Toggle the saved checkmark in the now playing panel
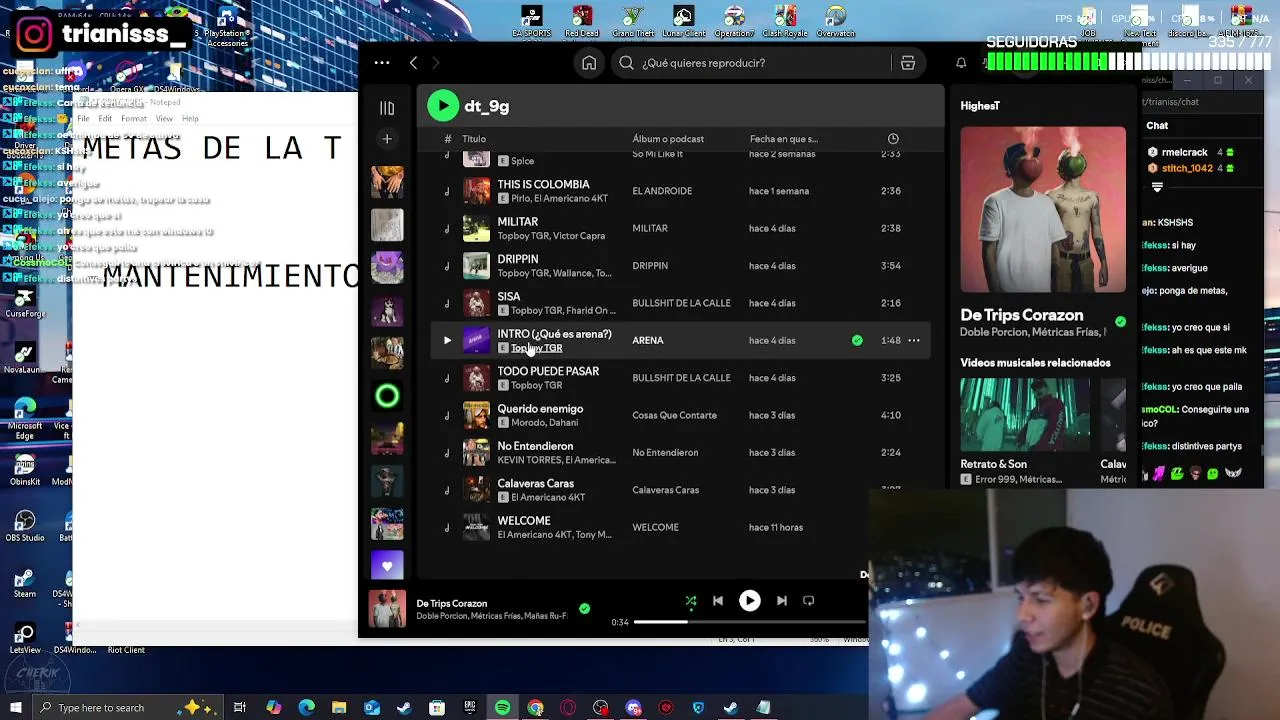Image resolution: width=1280 pixels, height=720 pixels. [1120, 322]
